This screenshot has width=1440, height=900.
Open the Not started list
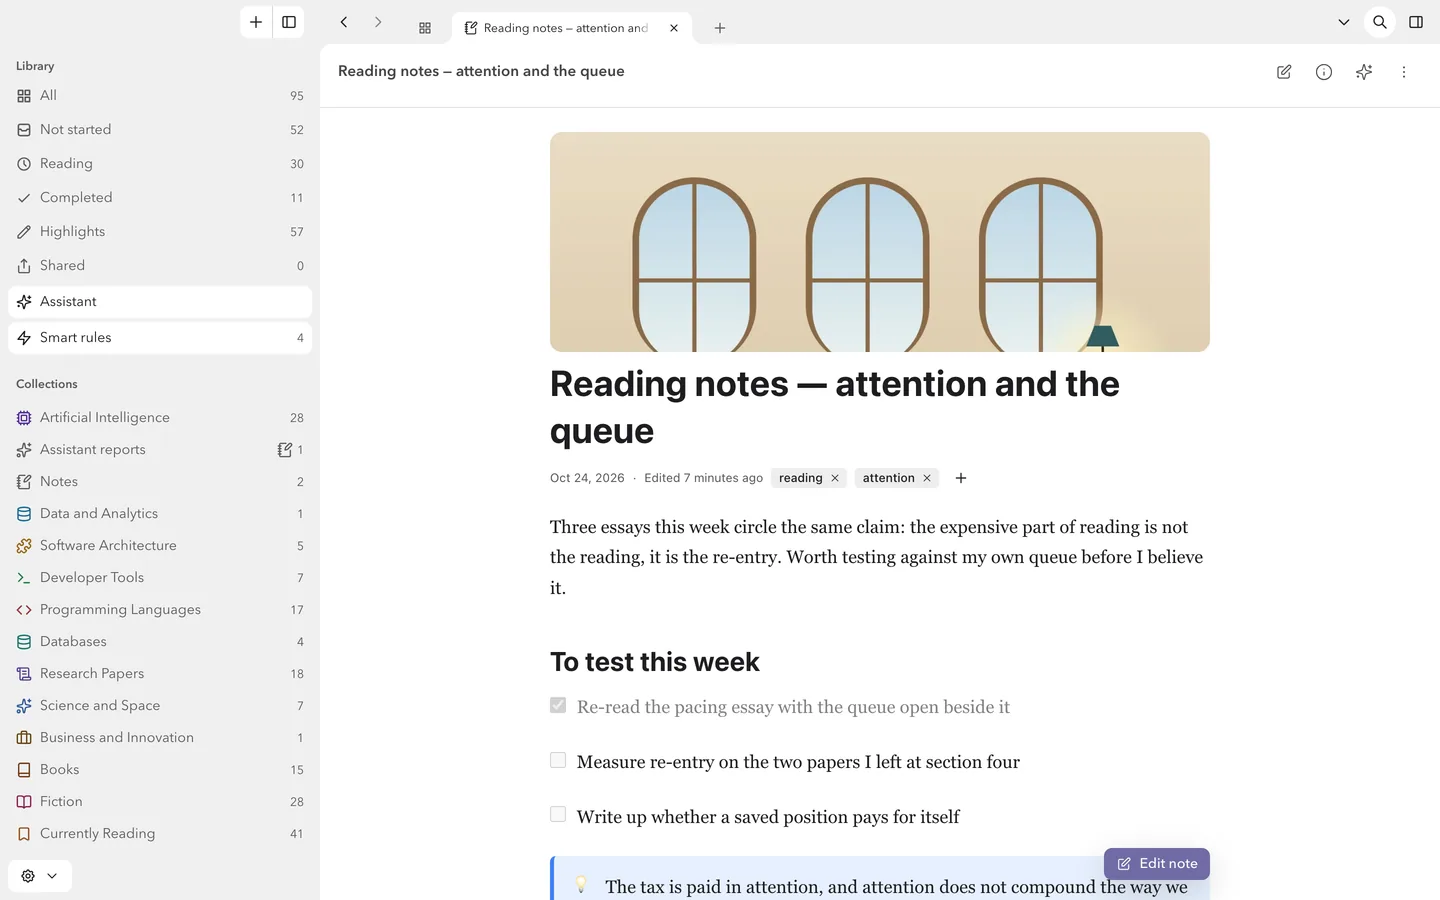(160, 130)
